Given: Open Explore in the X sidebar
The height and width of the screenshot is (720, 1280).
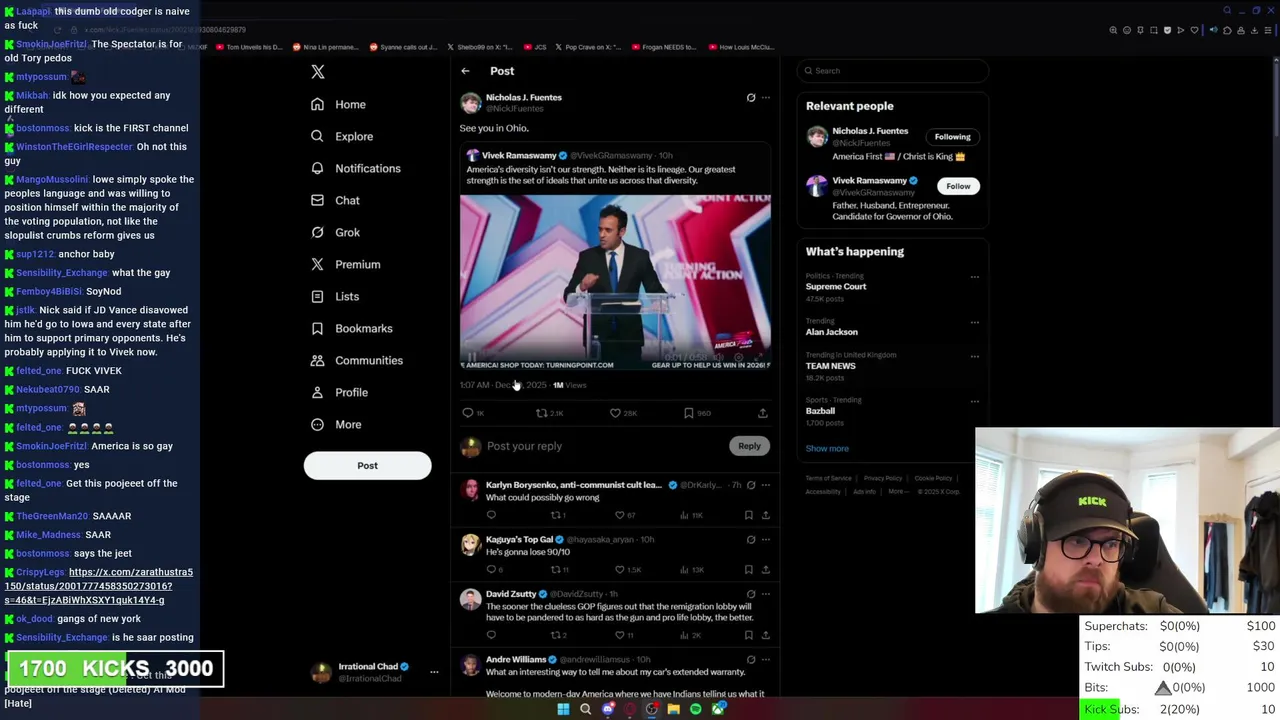Looking at the screenshot, I should tap(341, 136).
